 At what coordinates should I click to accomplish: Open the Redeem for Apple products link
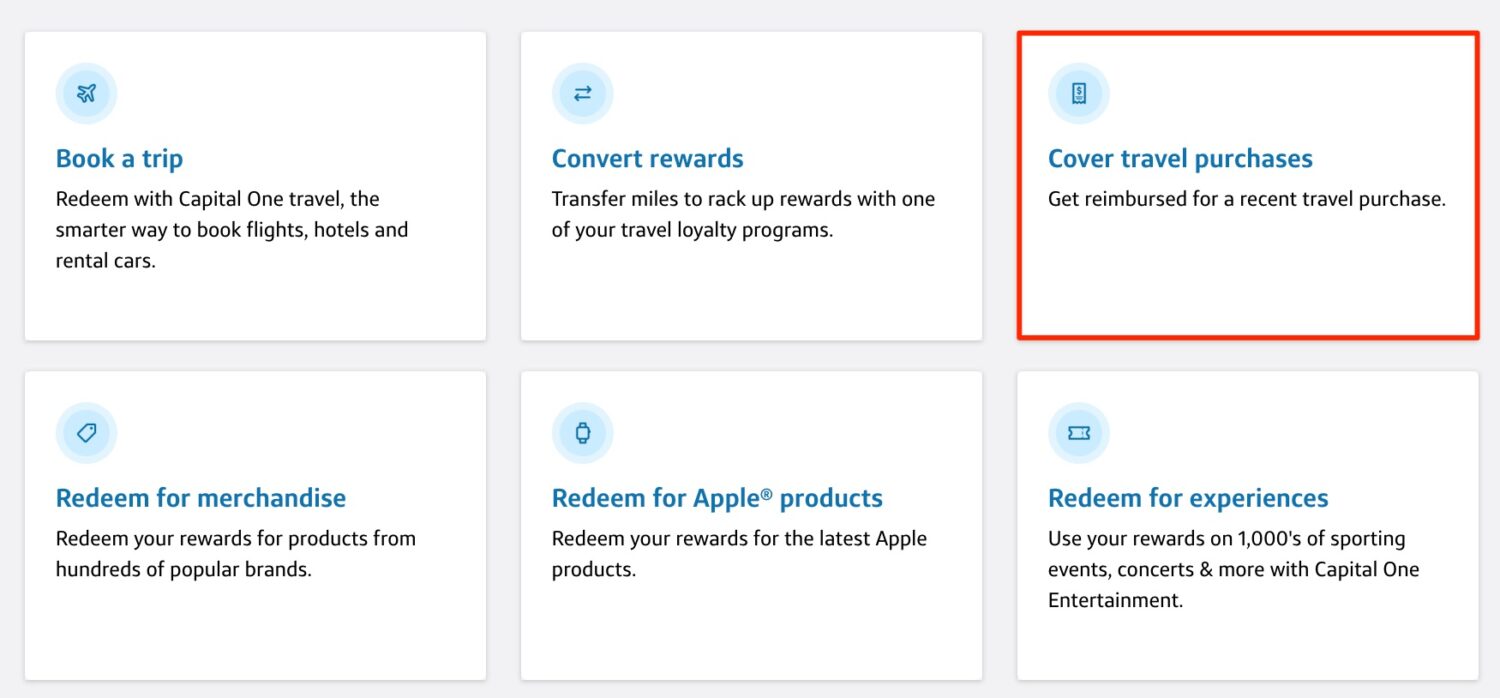click(x=716, y=497)
